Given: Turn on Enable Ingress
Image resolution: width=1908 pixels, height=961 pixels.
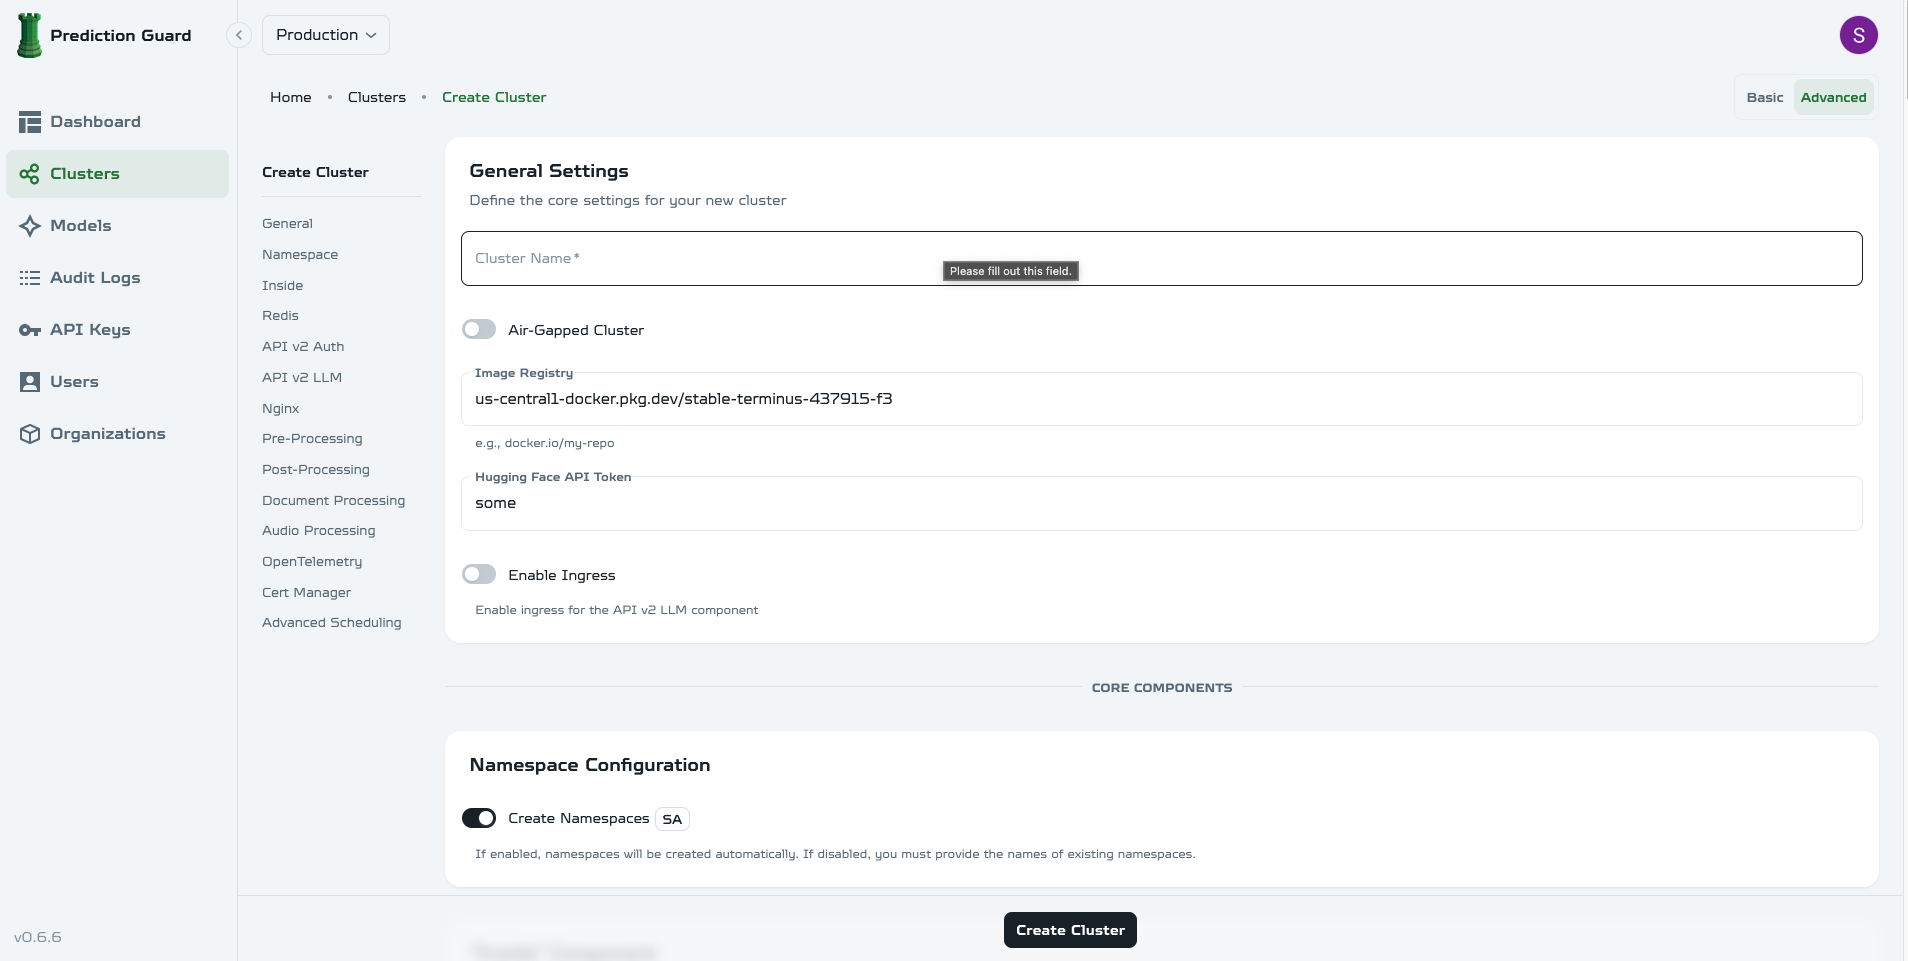Looking at the screenshot, I should point(480,574).
